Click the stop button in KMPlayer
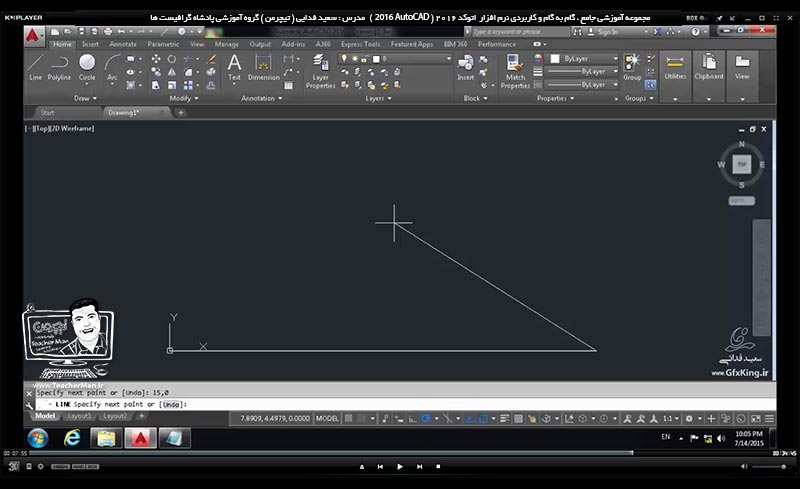Image resolution: width=800 pixels, height=489 pixels. point(438,467)
